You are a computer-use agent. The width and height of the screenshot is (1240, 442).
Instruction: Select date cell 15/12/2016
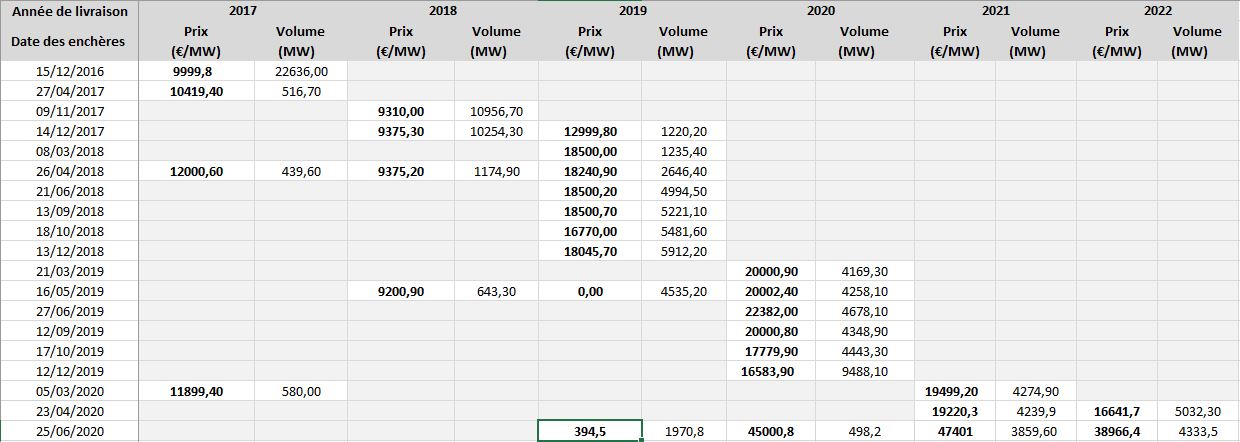(69, 71)
